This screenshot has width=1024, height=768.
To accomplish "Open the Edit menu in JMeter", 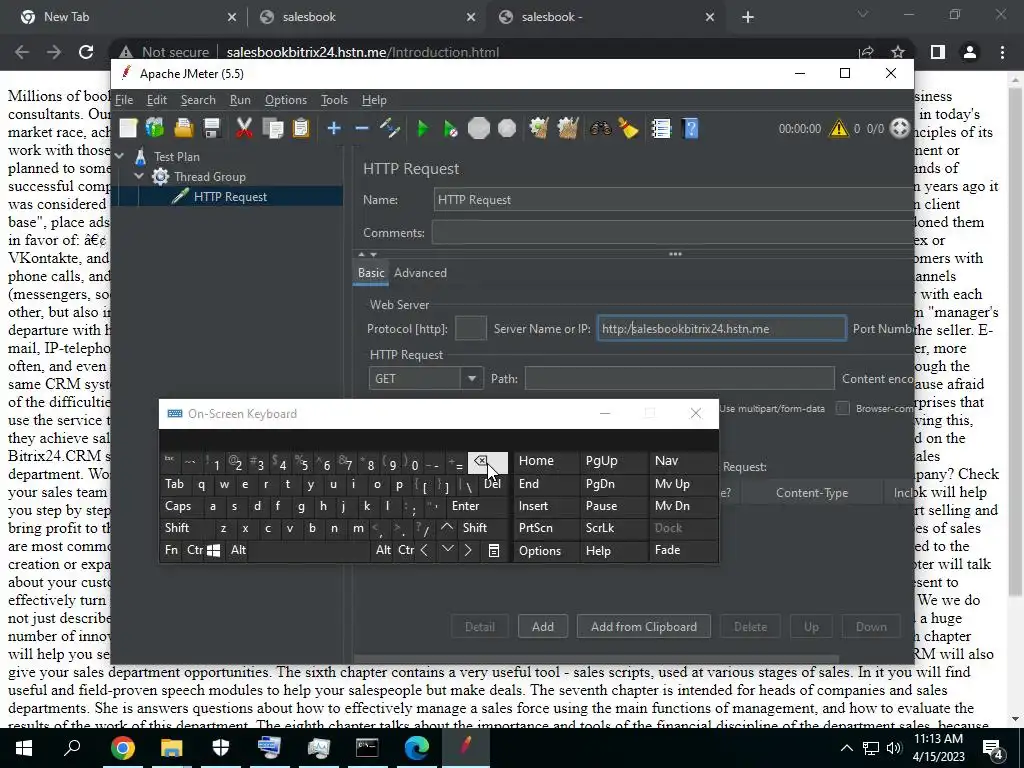I will [x=157, y=100].
